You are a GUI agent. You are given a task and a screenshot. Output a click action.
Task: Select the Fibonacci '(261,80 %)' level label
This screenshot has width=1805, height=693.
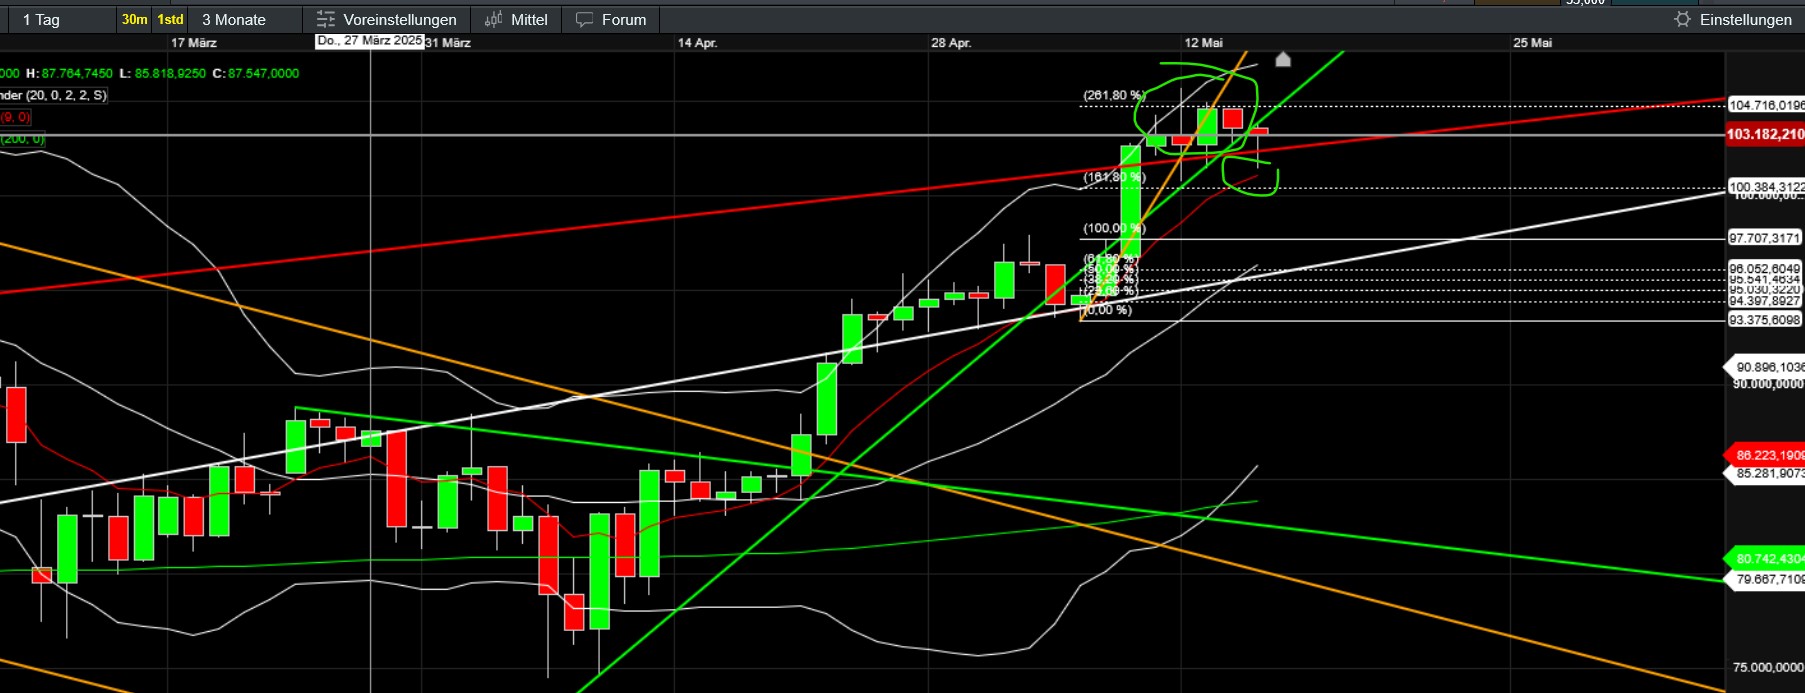click(1113, 96)
